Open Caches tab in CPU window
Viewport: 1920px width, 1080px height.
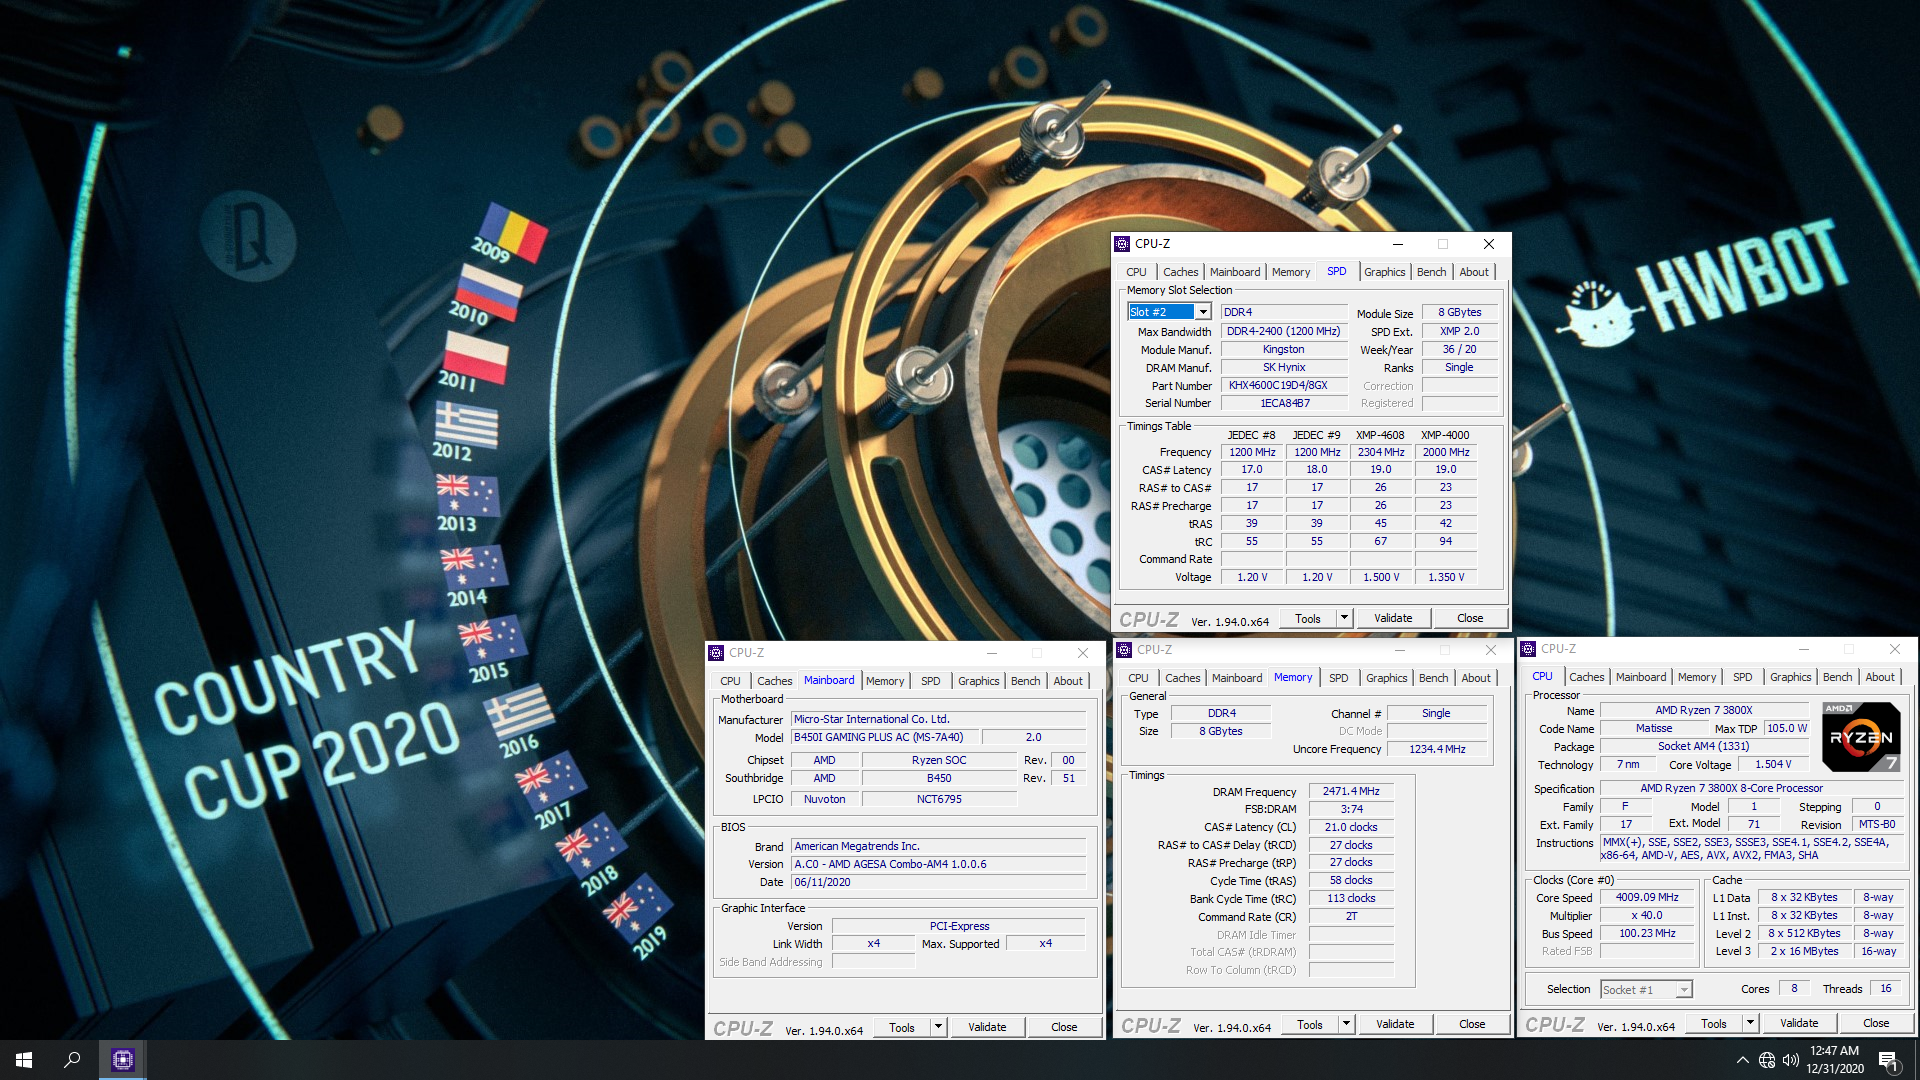1586,677
